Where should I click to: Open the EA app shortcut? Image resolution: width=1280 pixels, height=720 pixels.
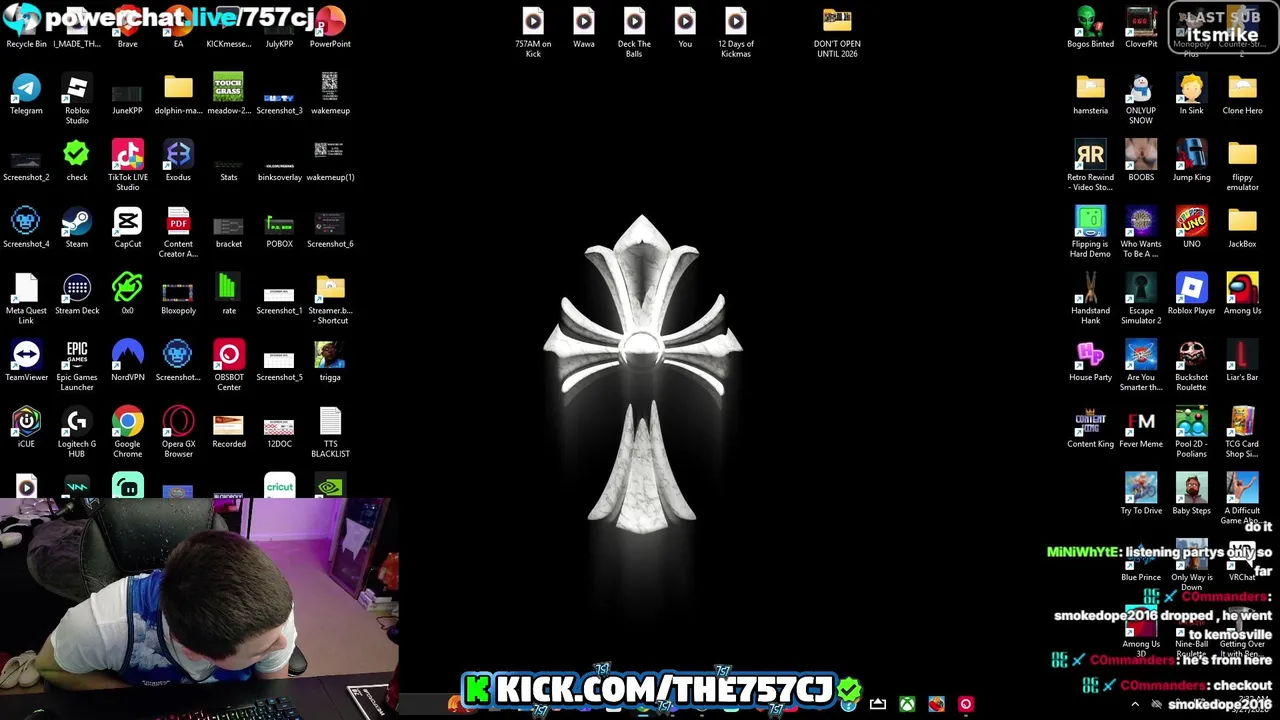(x=178, y=28)
